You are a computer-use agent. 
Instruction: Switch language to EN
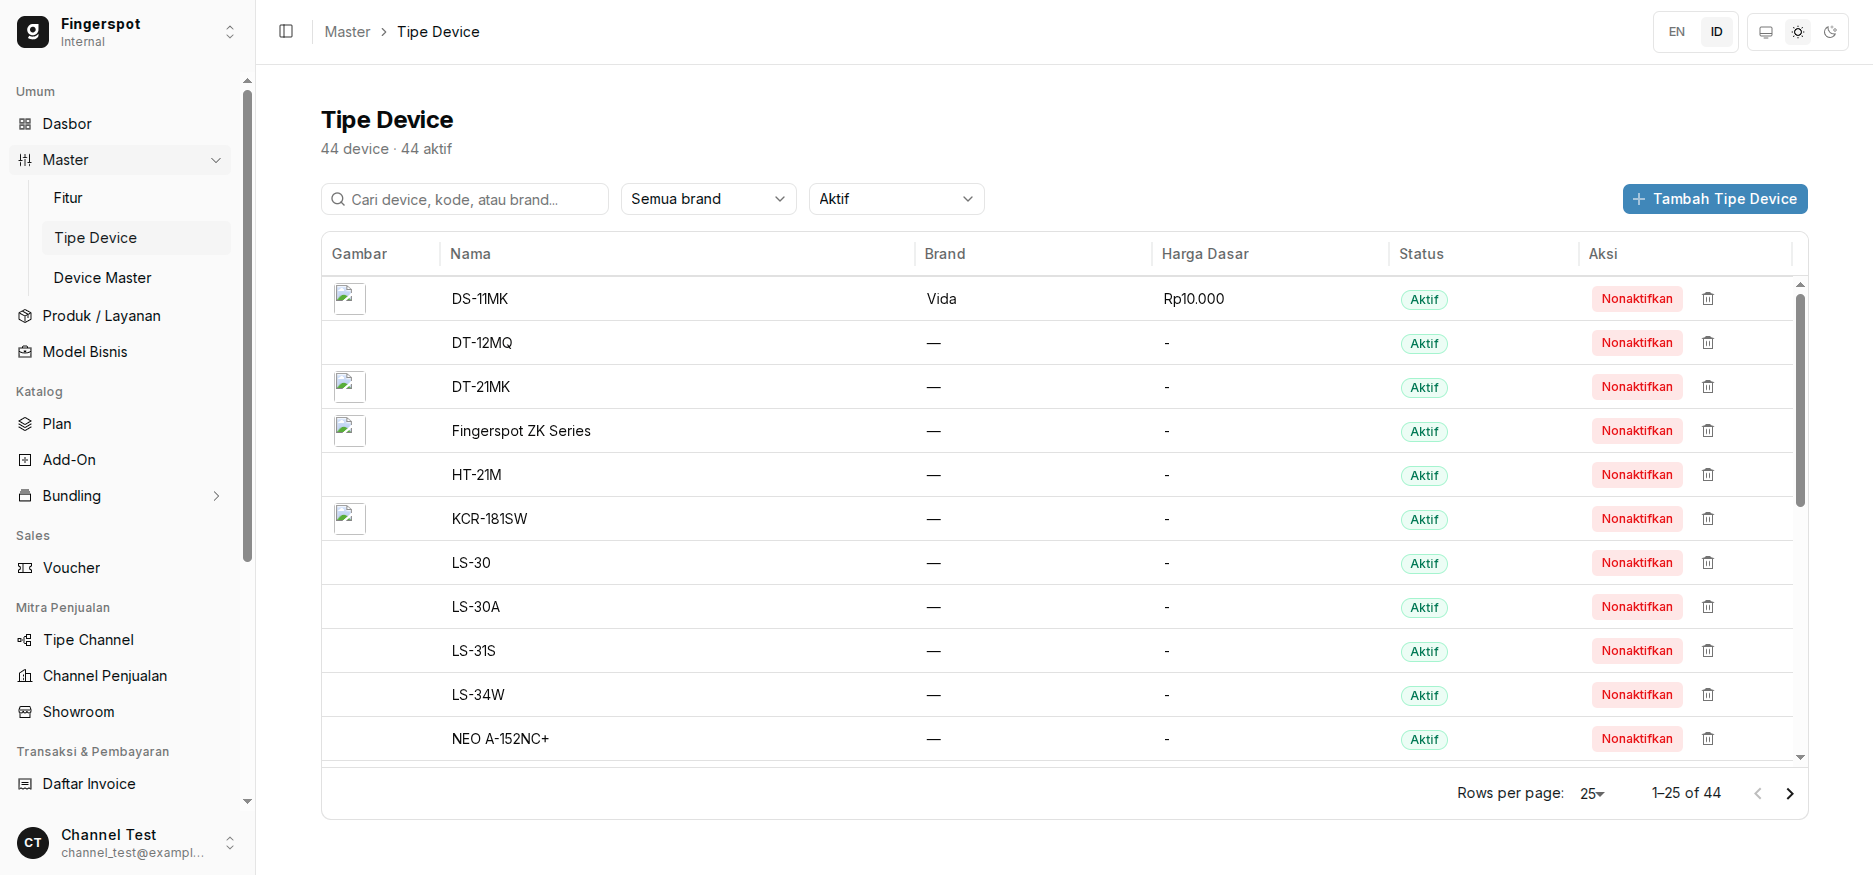point(1677,32)
